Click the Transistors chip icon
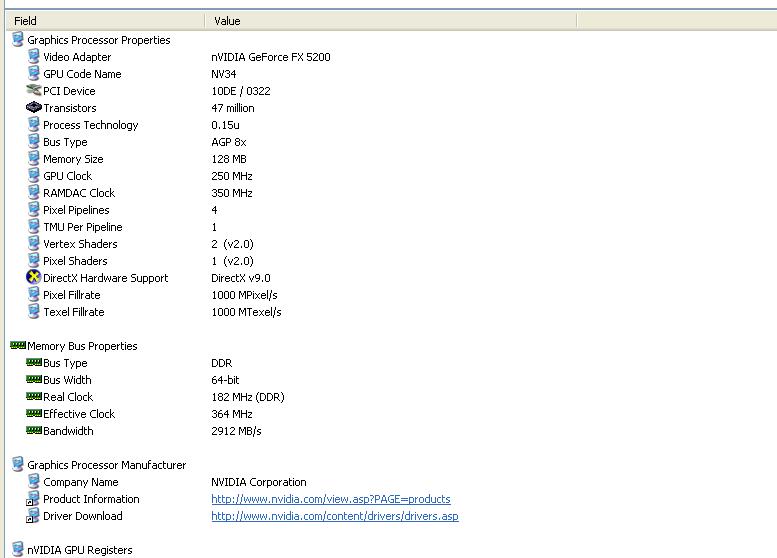 [34, 108]
